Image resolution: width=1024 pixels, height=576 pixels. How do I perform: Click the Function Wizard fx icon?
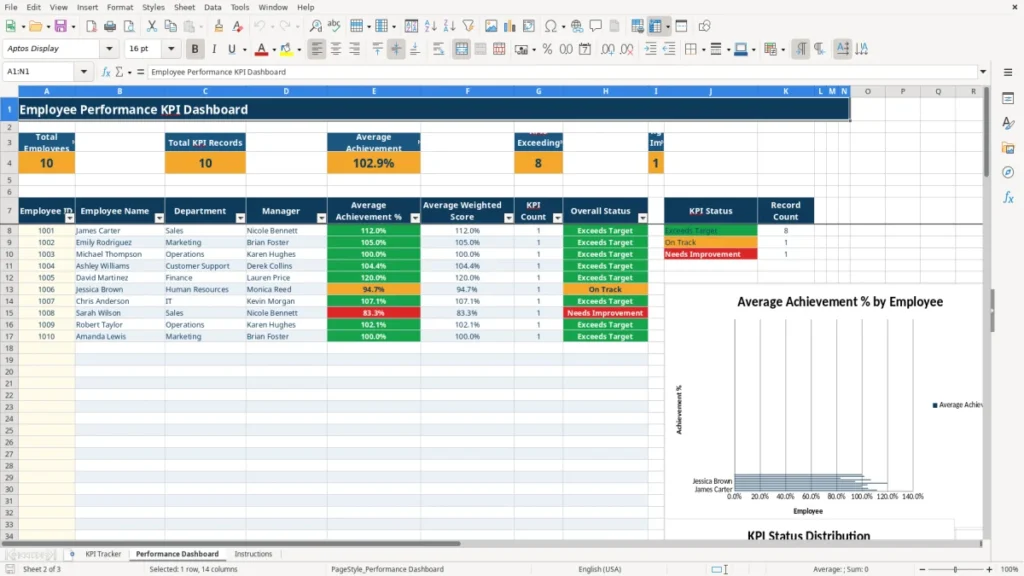click(x=106, y=72)
